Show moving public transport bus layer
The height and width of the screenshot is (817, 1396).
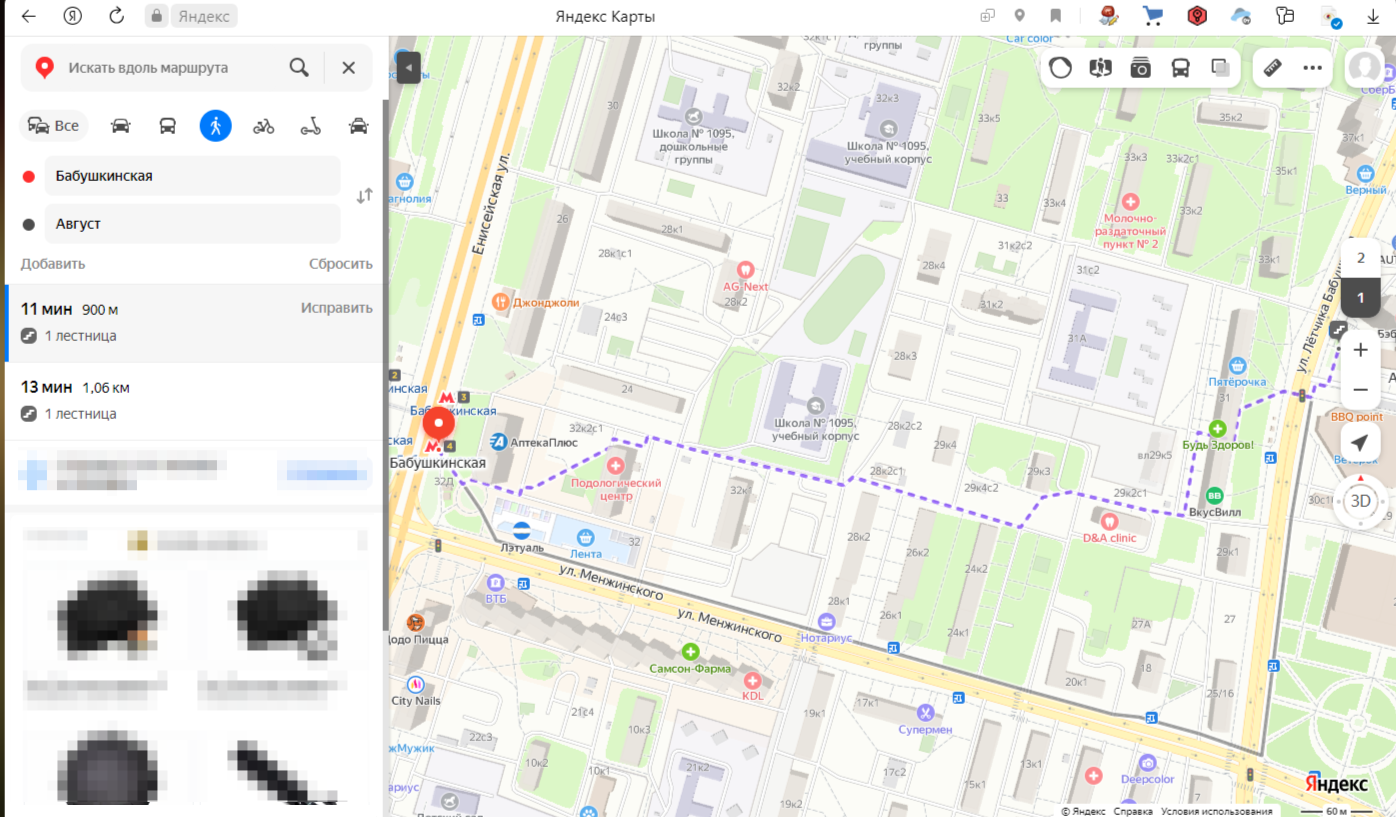(1180, 68)
